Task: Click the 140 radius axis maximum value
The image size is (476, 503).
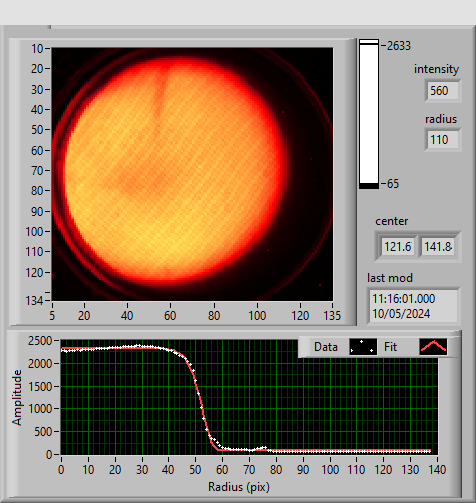Action: pyautogui.click(x=437, y=470)
